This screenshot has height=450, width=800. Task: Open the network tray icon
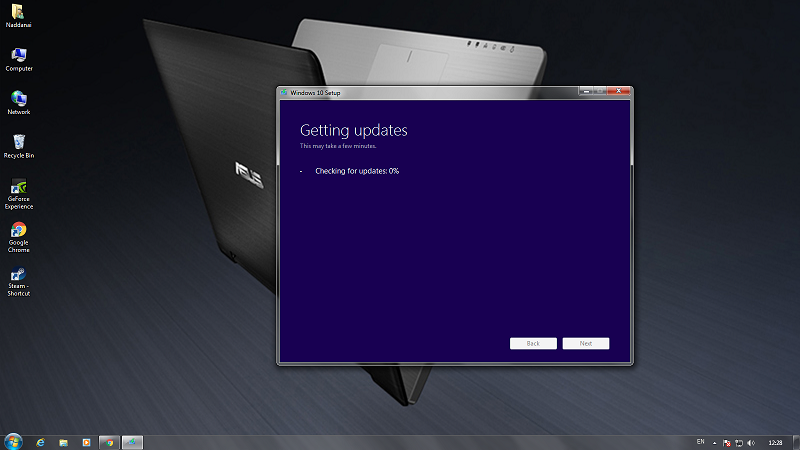tap(739, 443)
